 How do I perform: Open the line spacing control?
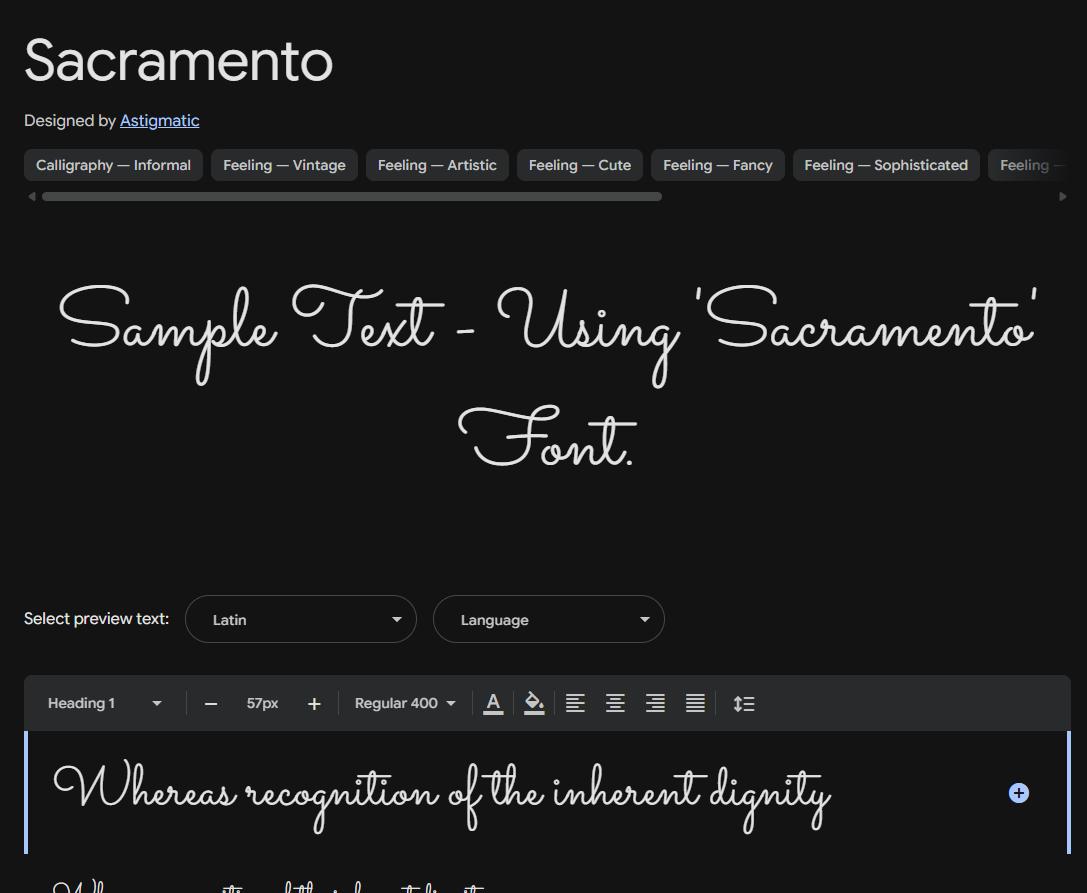tap(744, 704)
